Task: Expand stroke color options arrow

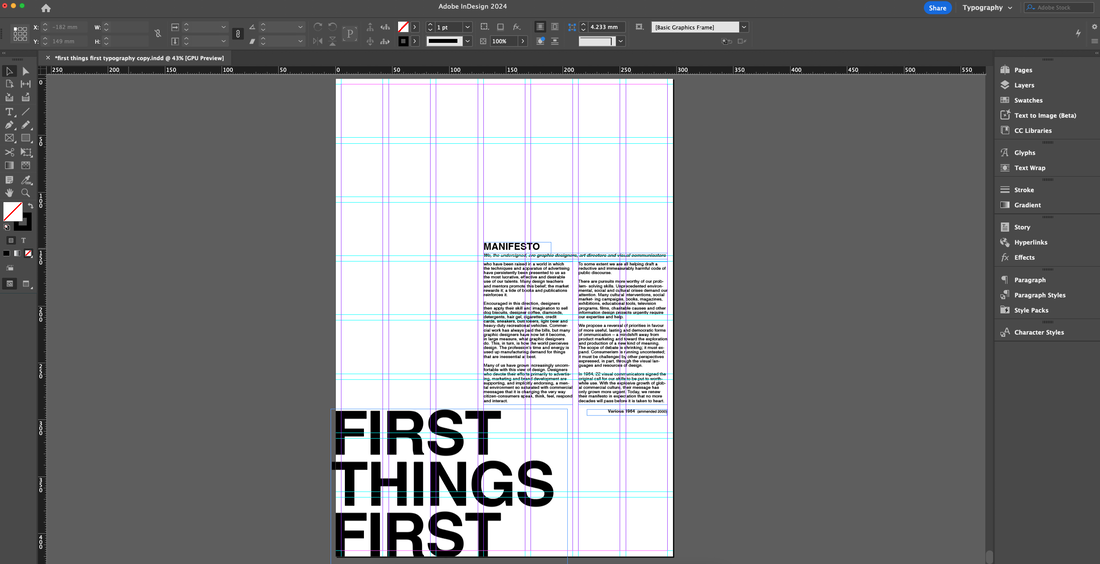Action: (415, 41)
